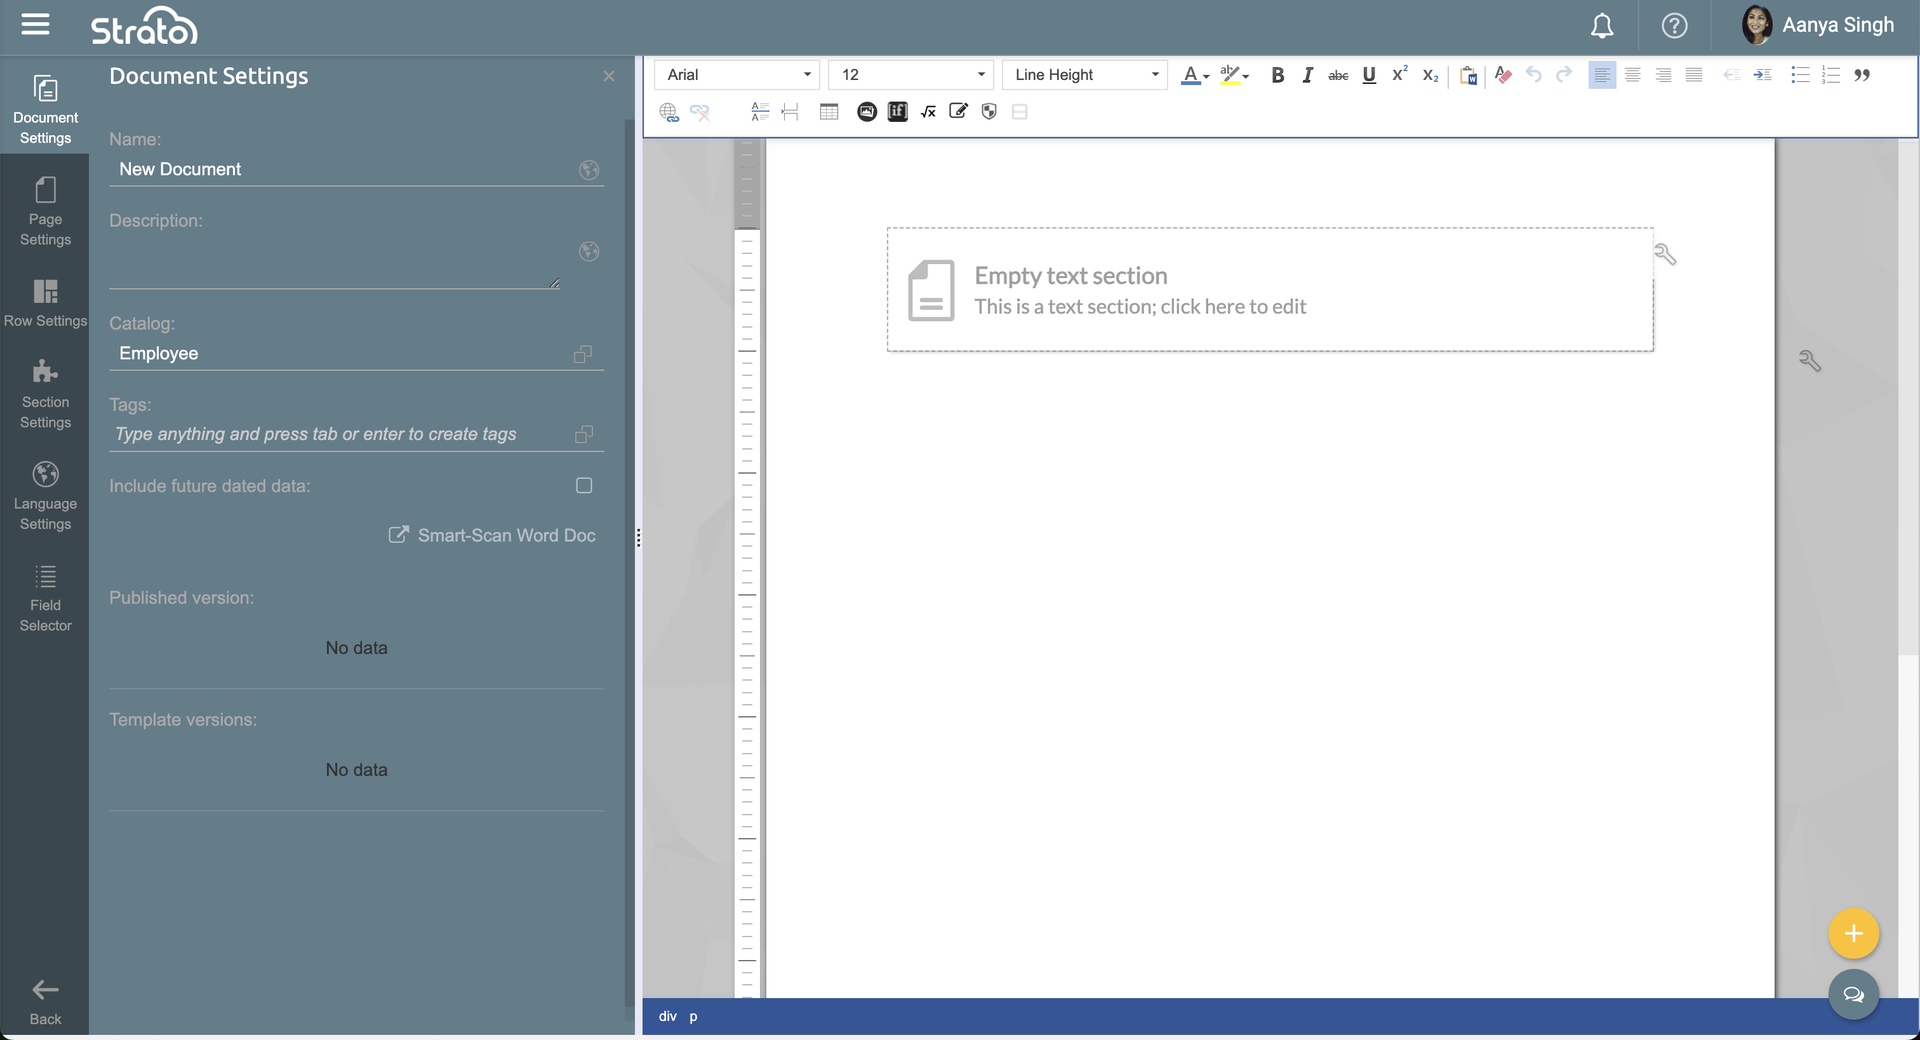
Task: Click the underline formatting icon
Action: (1369, 75)
